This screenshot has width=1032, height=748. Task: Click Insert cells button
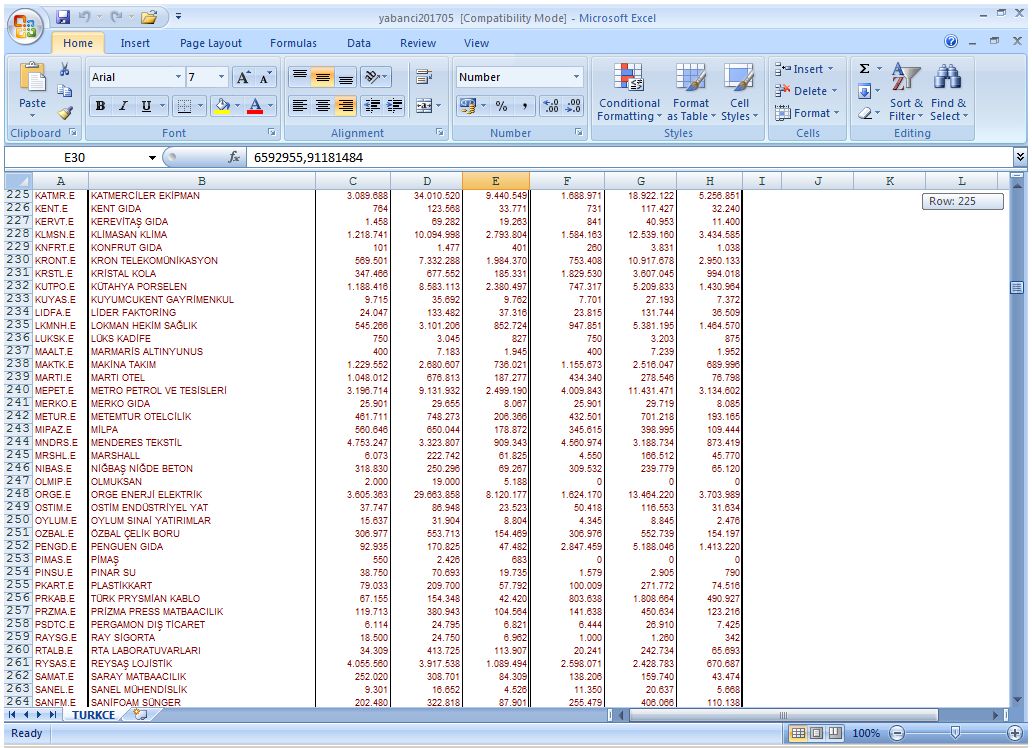pos(803,69)
